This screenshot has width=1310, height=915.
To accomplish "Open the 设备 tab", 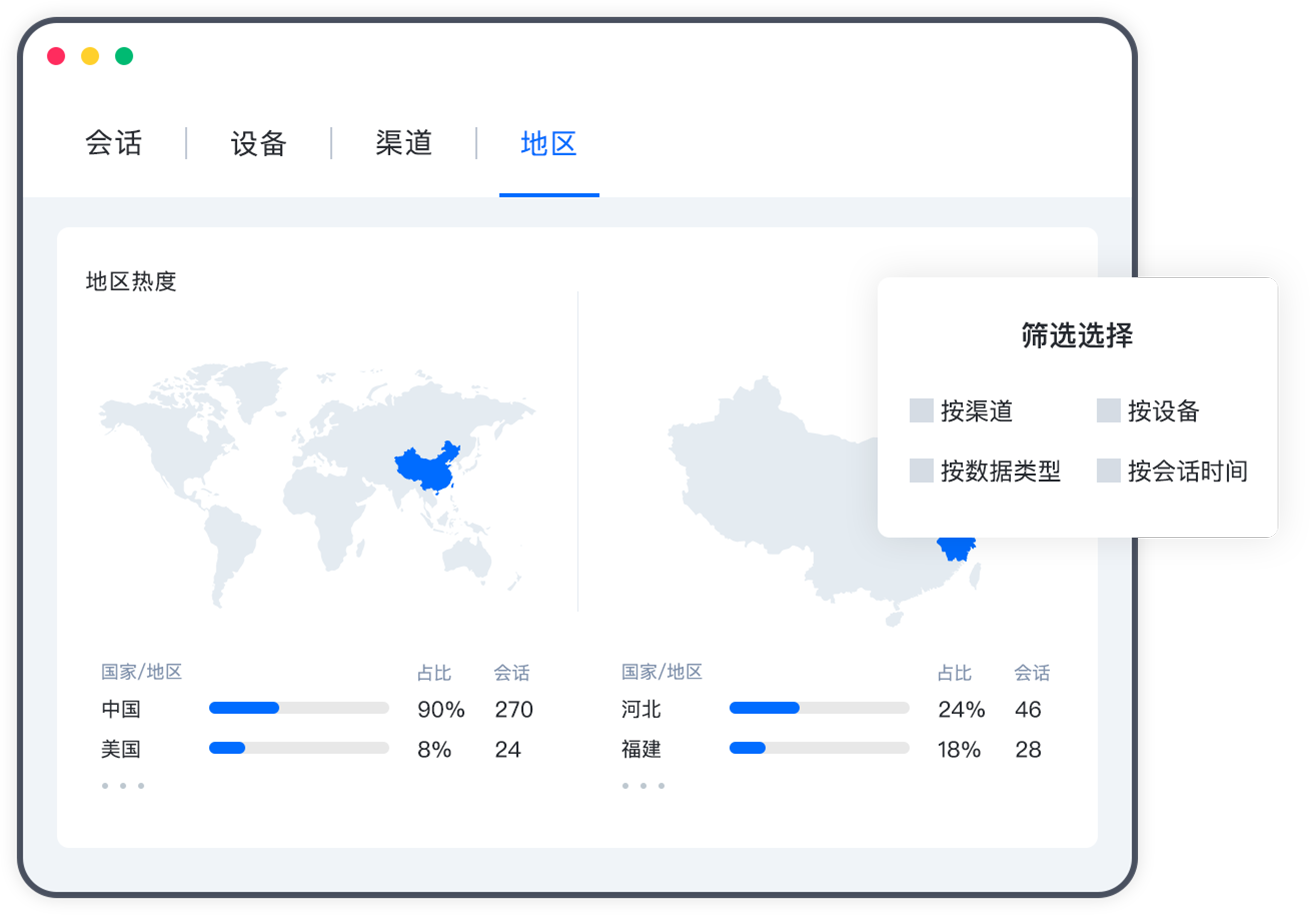I will point(259,144).
